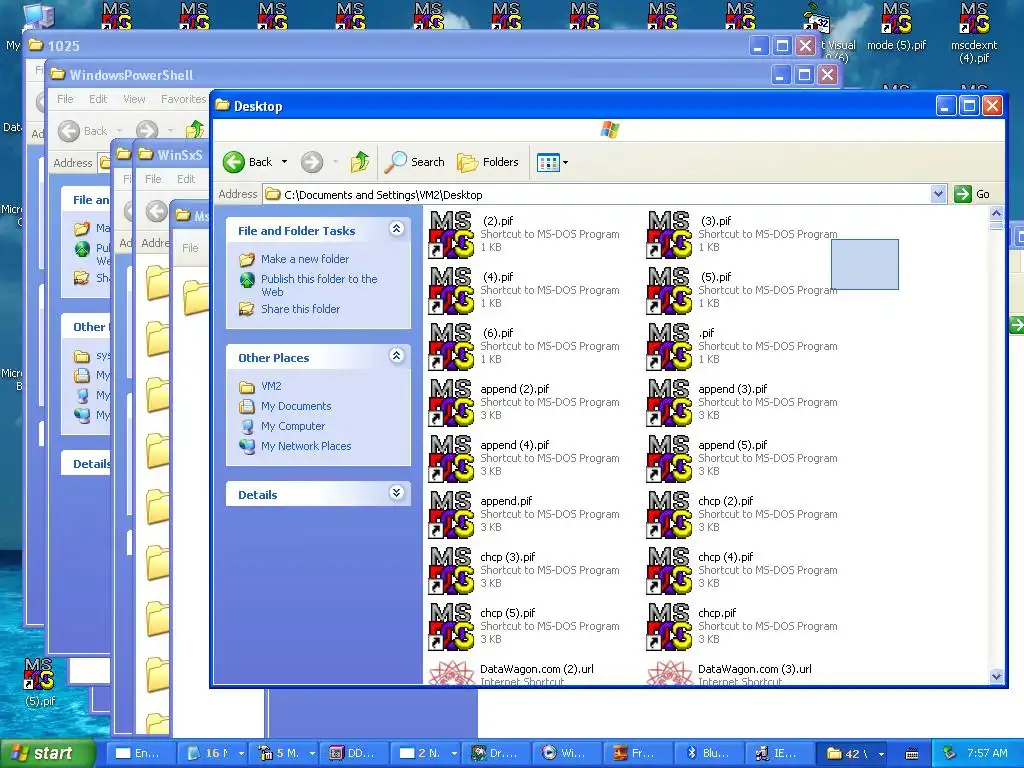The height and width of the screenshot is (768, 1024).
Task: Click Share this folder link
Action: tap(300, 309)
